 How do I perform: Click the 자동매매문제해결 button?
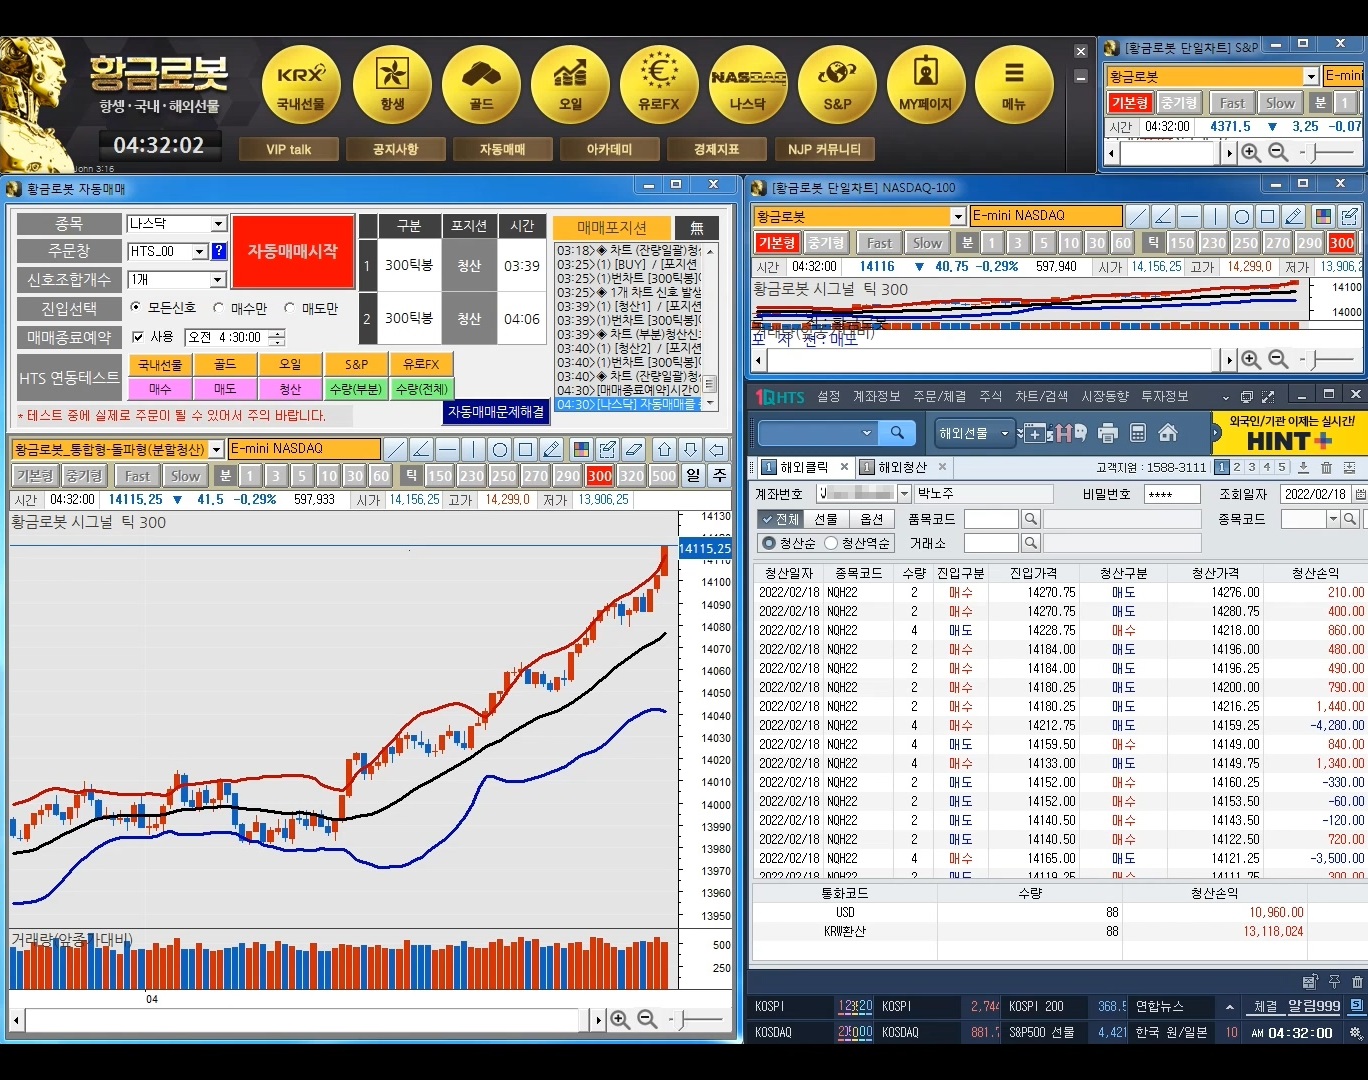[x=496, y=412]
